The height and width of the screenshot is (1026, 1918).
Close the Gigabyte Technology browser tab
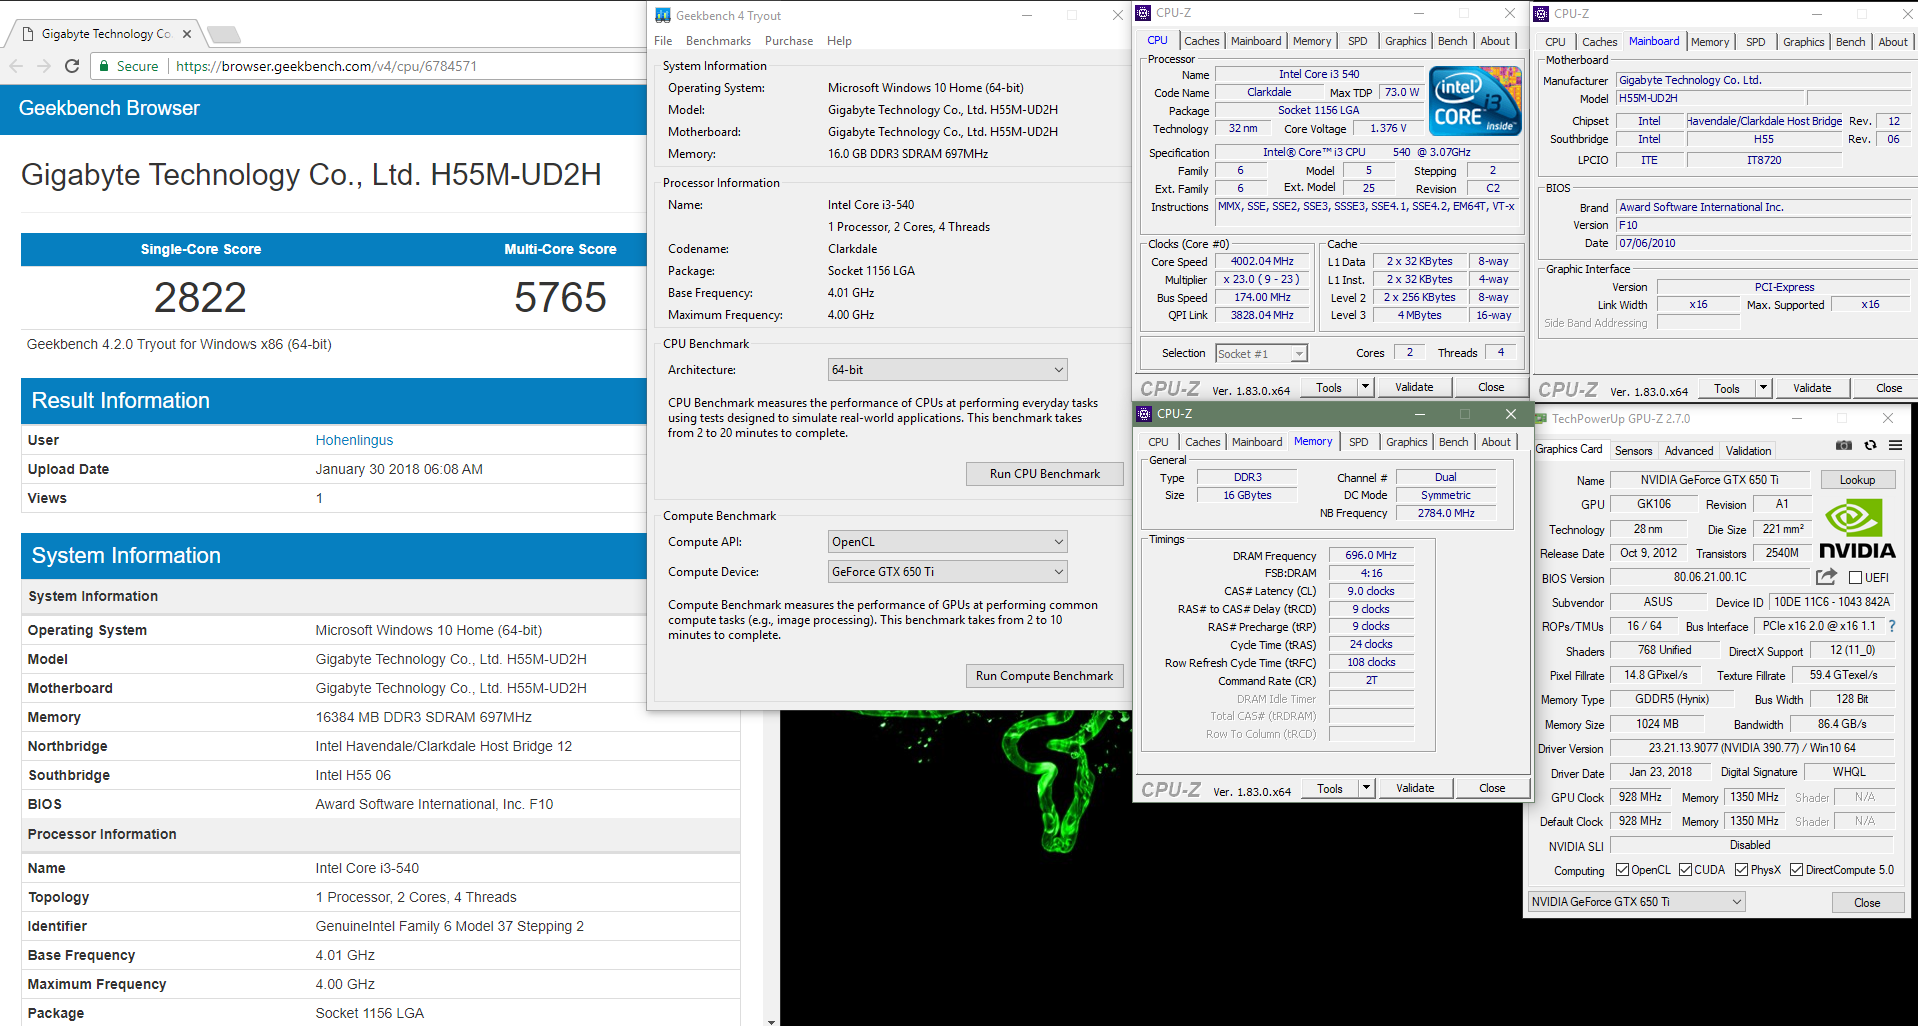pyautogui.click(x=187, y=34)
